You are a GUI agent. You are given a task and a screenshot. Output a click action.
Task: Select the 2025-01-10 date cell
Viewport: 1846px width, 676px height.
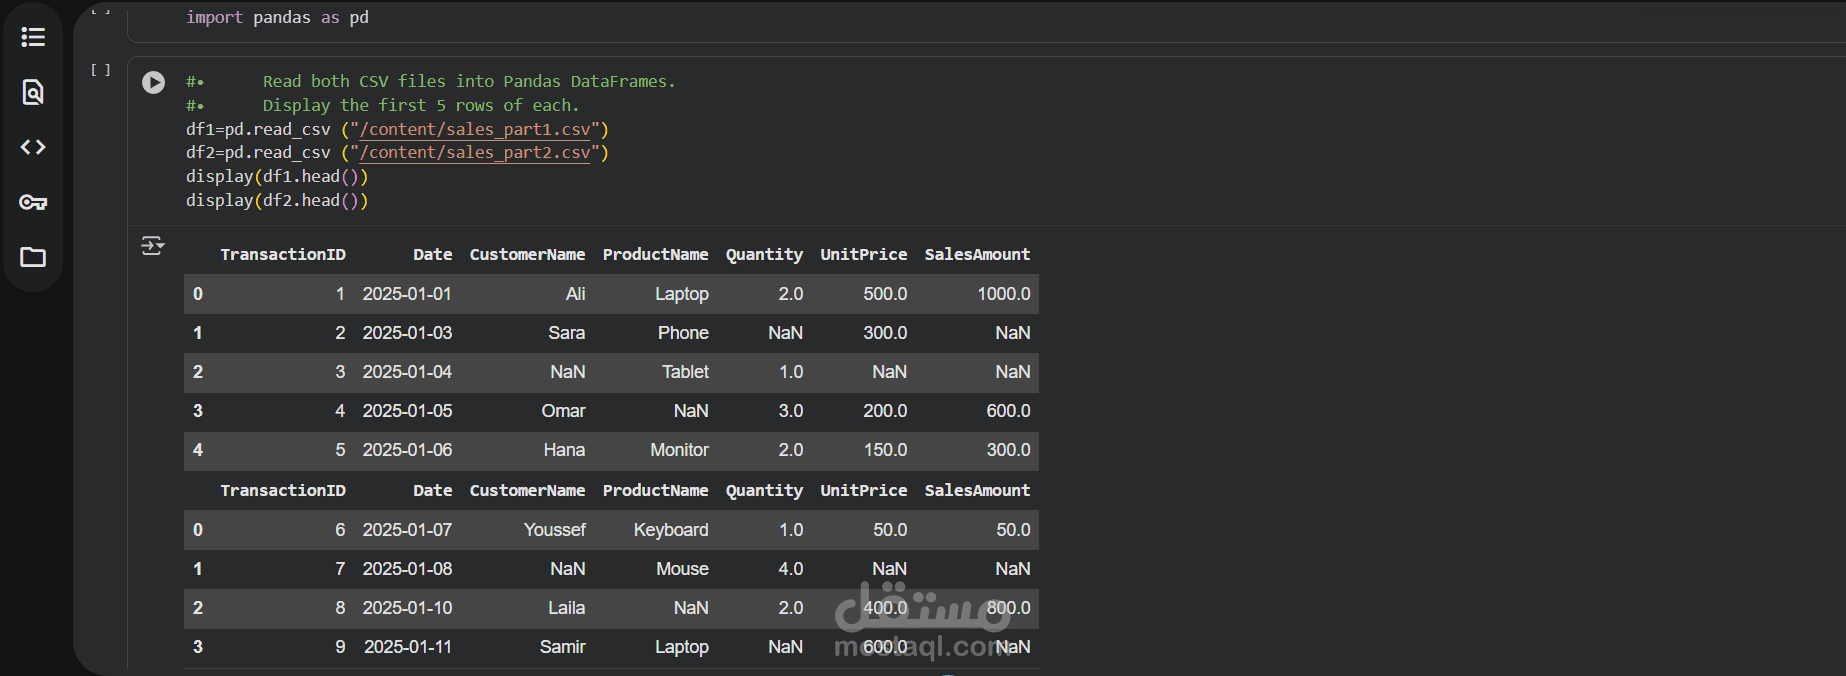(x=407, y=608)
